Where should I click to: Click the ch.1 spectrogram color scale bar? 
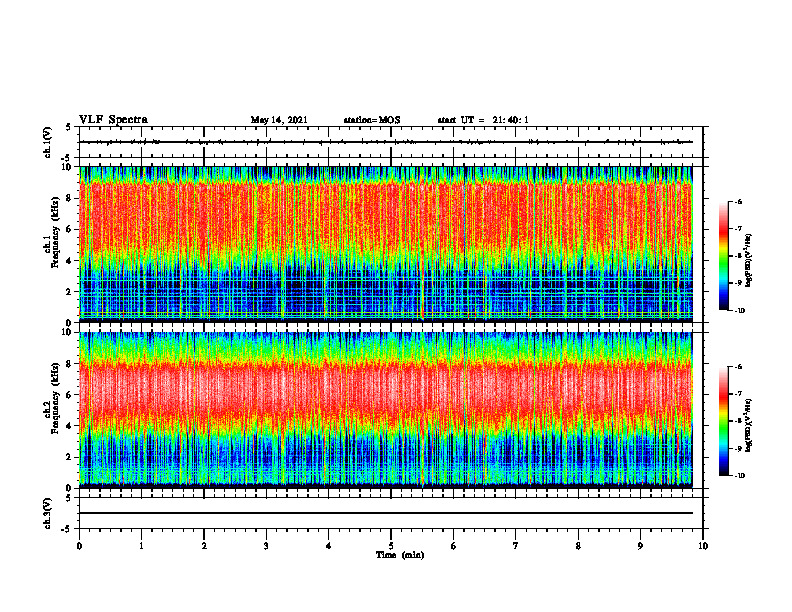coord(723,256)
